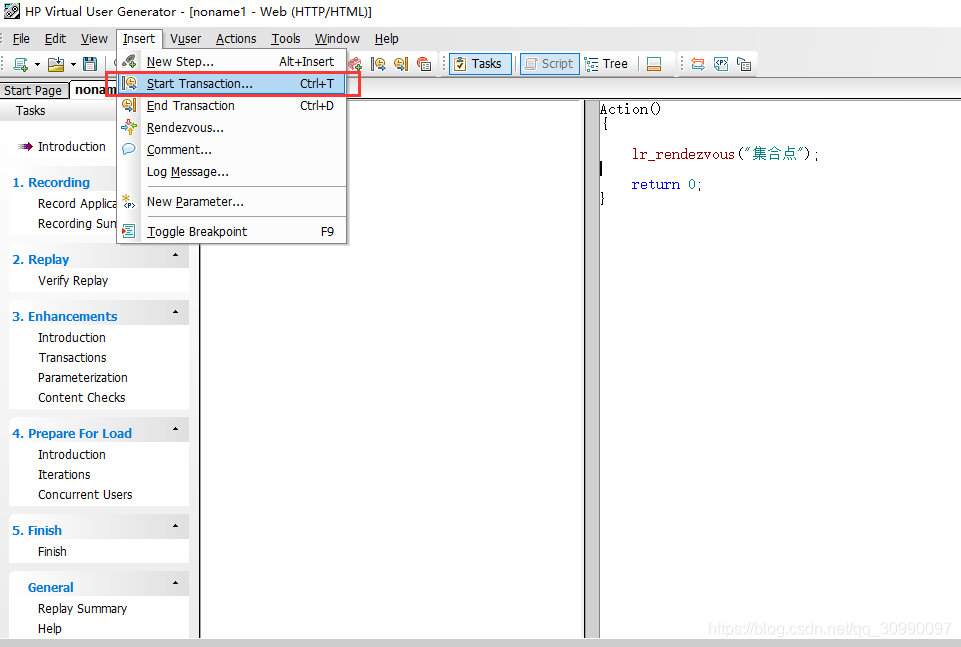Toggle the output window toolbar icon
961x647 pixels.
(x=654, y=64)
